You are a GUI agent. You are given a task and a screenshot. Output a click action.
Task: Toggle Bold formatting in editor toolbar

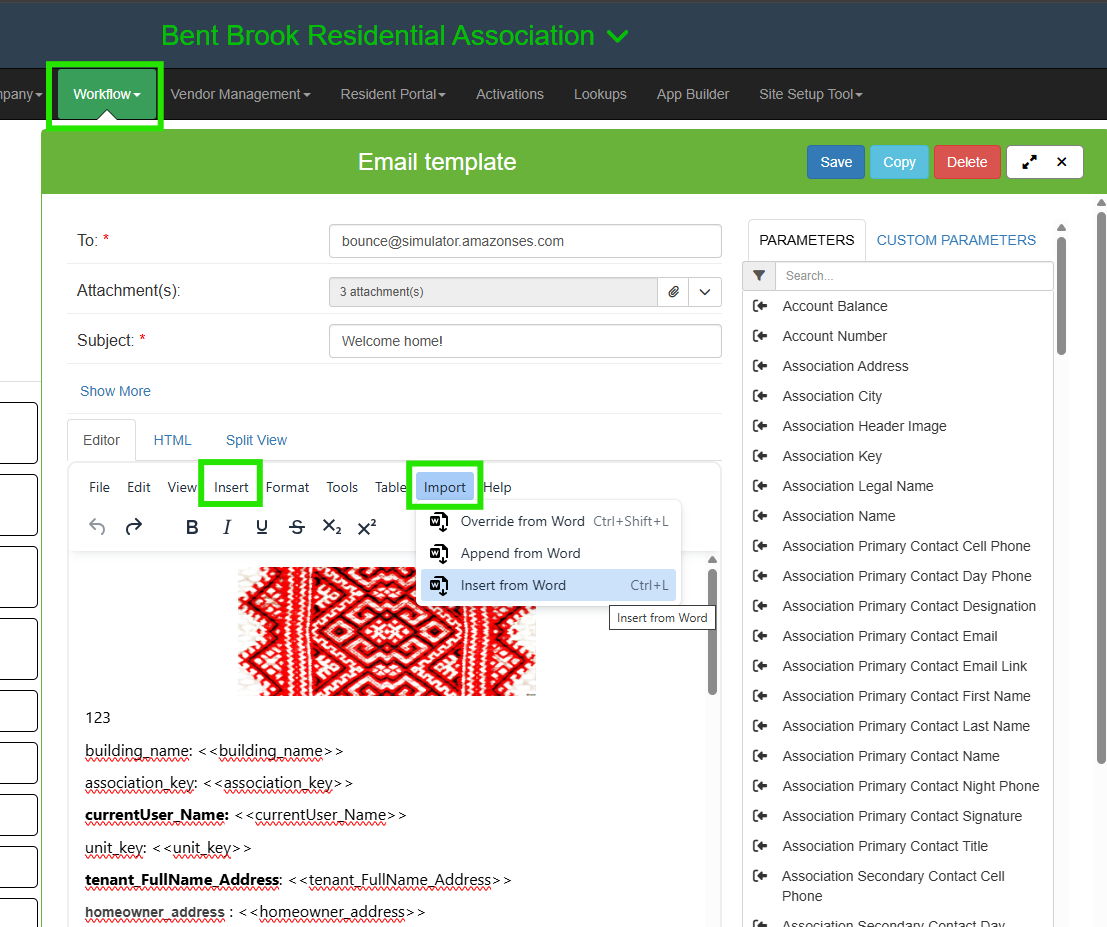point(192,527)
